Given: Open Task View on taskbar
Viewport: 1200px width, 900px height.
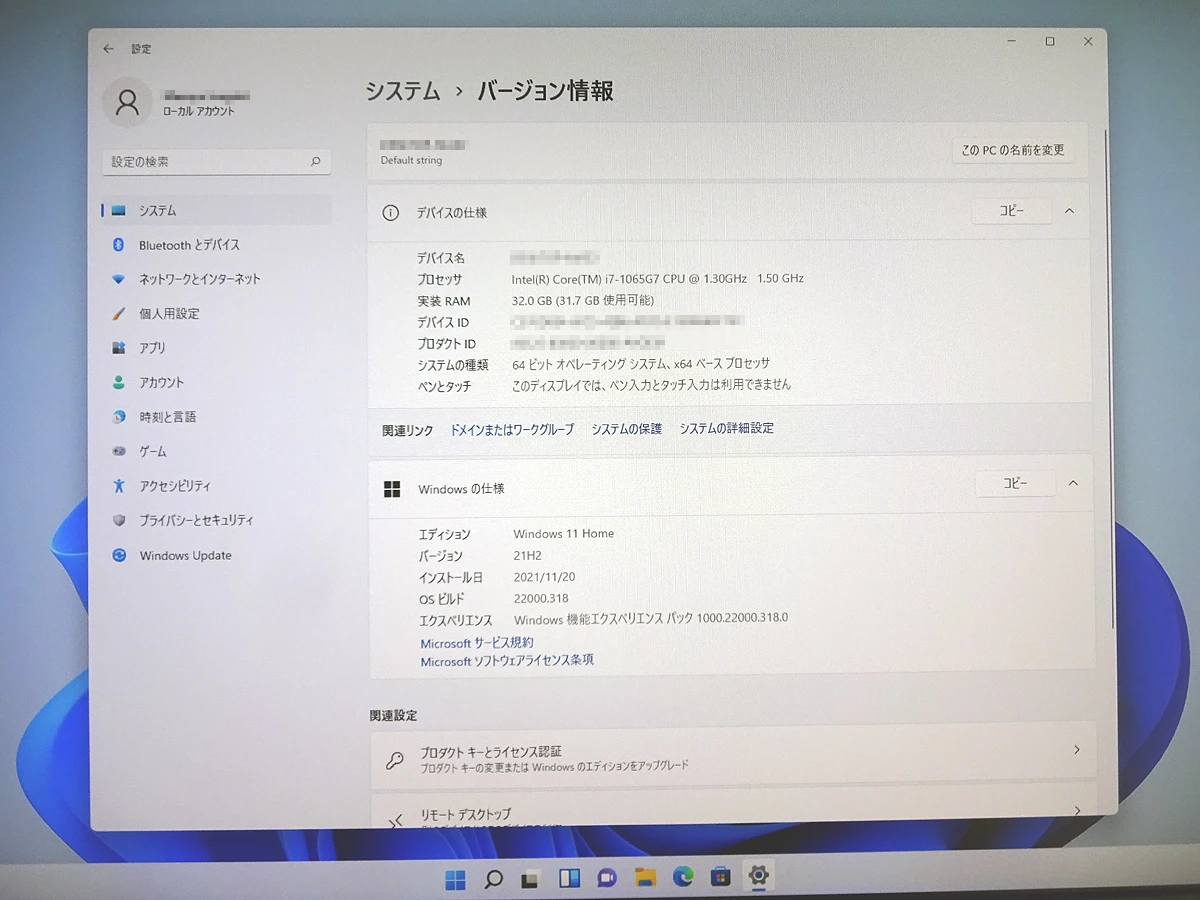Looking at the screenshot, I should (x=531, y=879).
